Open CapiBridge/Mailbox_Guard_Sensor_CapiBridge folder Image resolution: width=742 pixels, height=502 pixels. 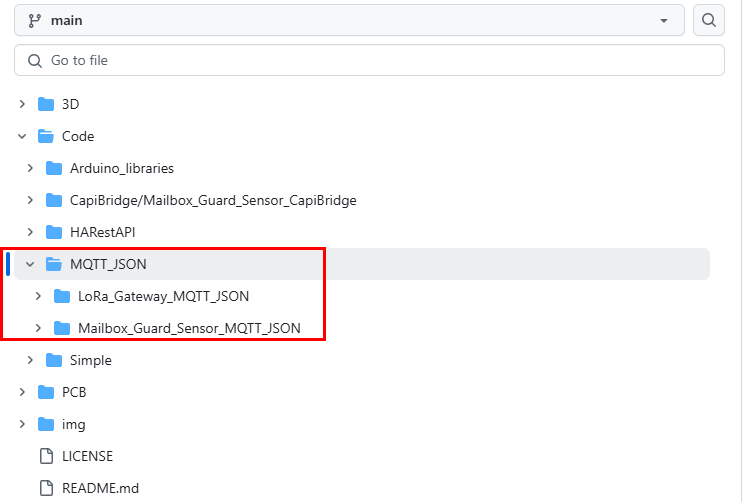click(213, 200)
